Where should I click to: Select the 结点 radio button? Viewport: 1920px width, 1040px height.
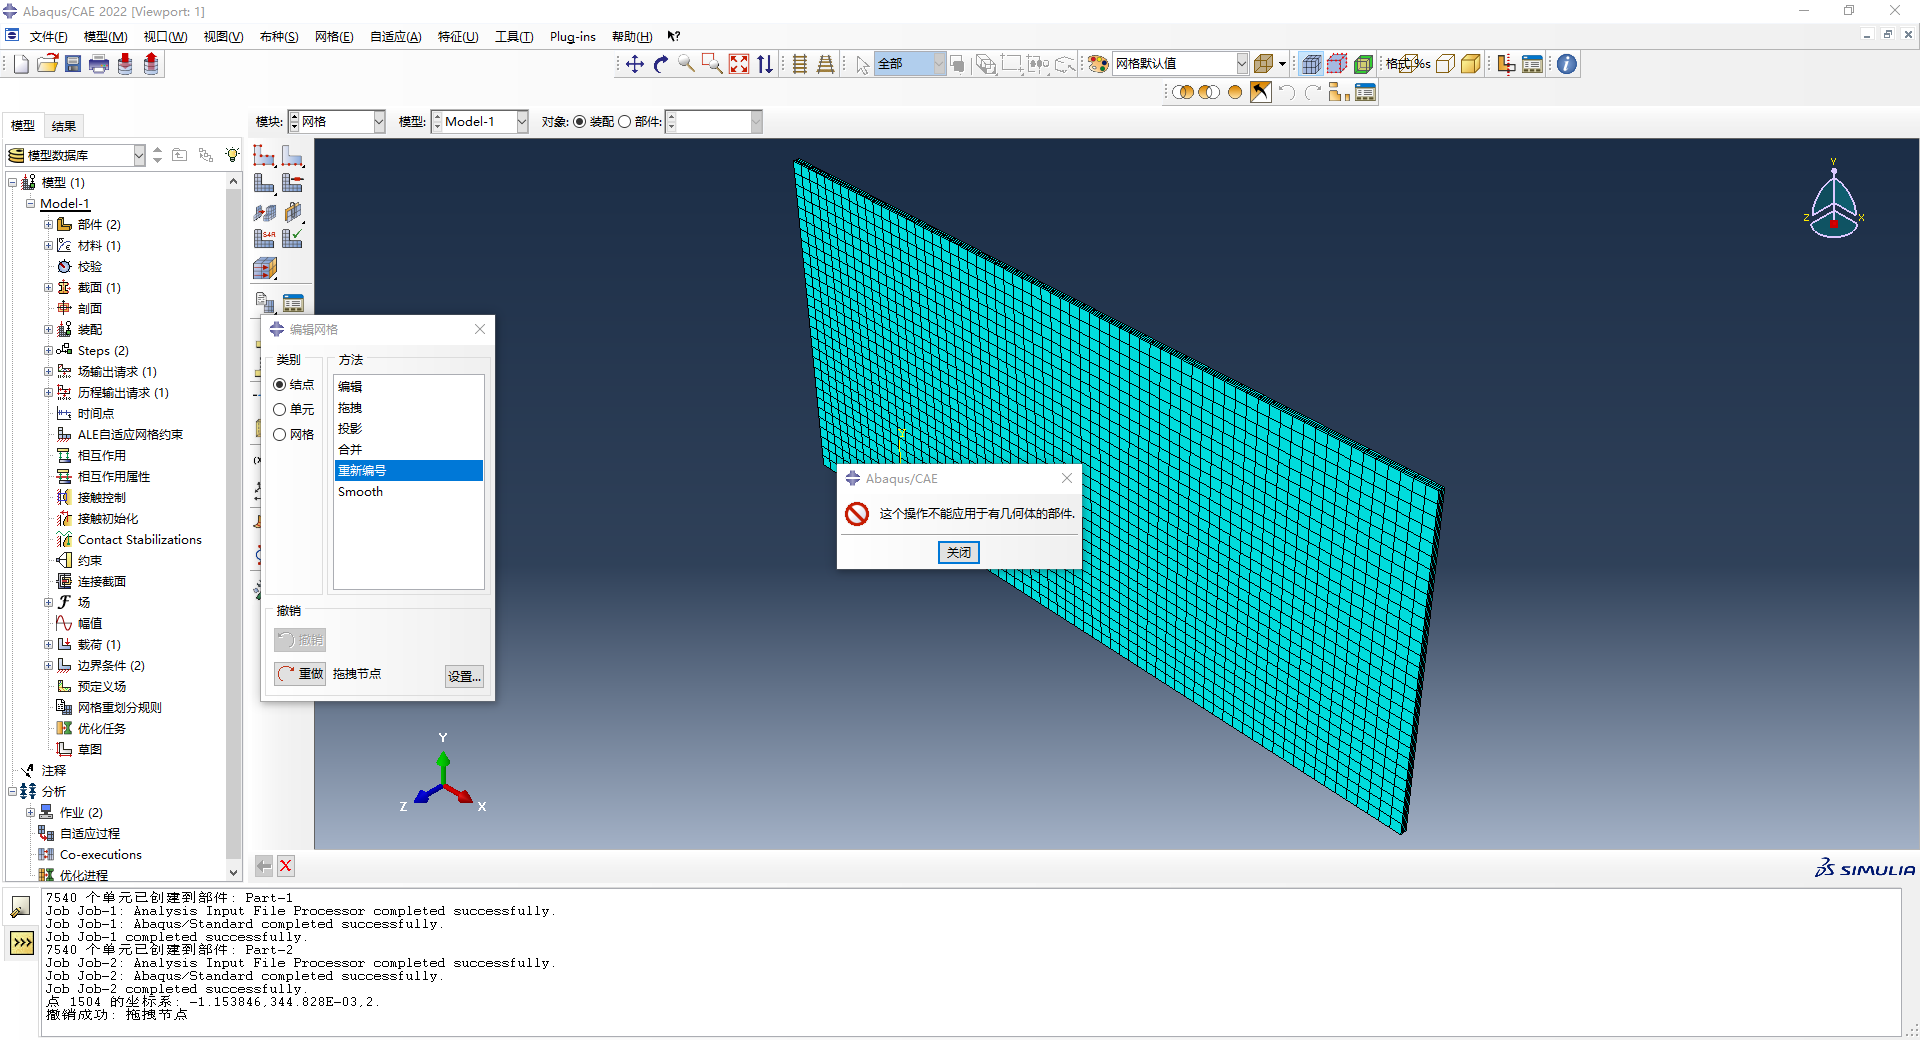(x=280, y=385)
